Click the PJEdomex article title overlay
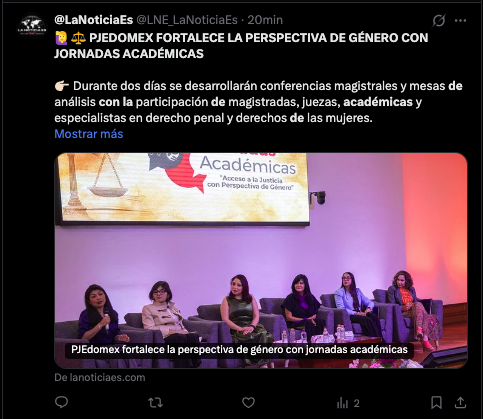Viewport: 483px width, 419px height. coord(239,350)
